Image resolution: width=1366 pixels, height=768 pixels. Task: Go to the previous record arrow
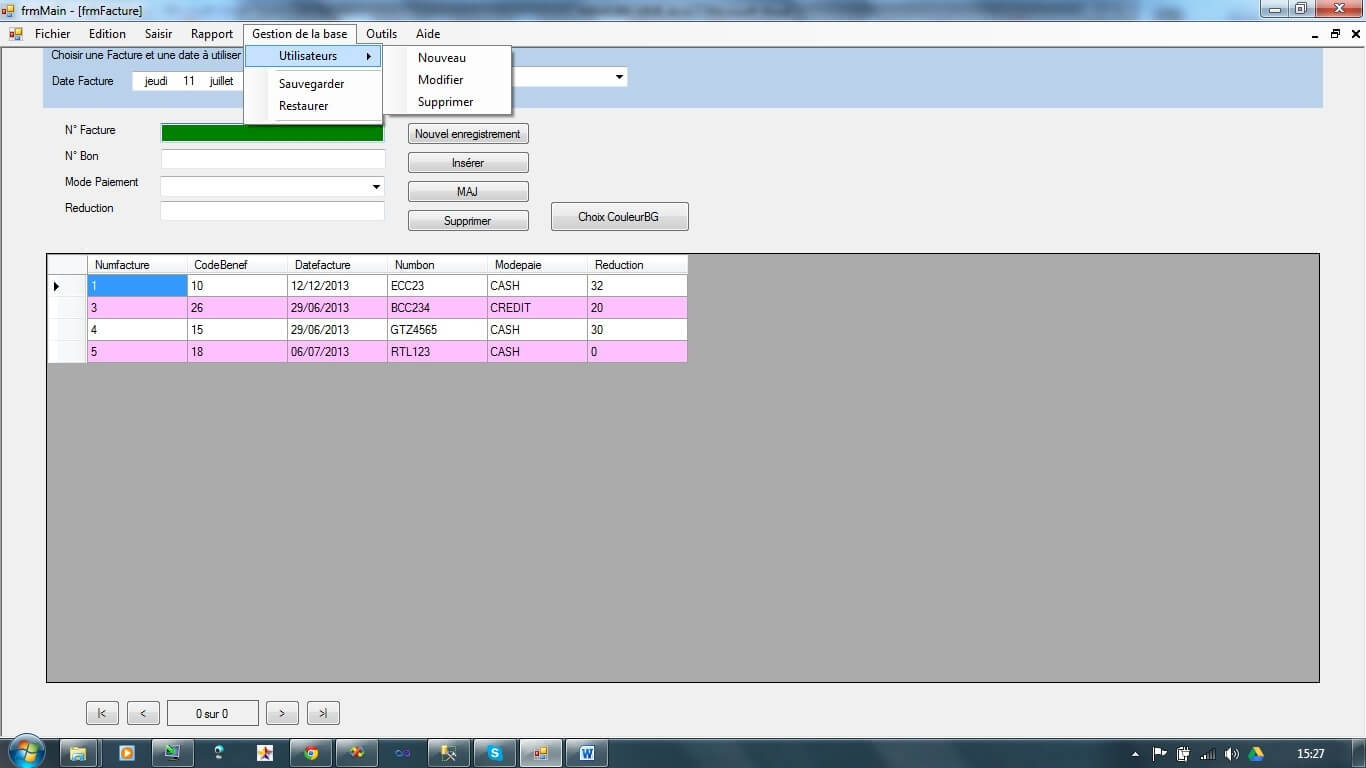[143, 713]
